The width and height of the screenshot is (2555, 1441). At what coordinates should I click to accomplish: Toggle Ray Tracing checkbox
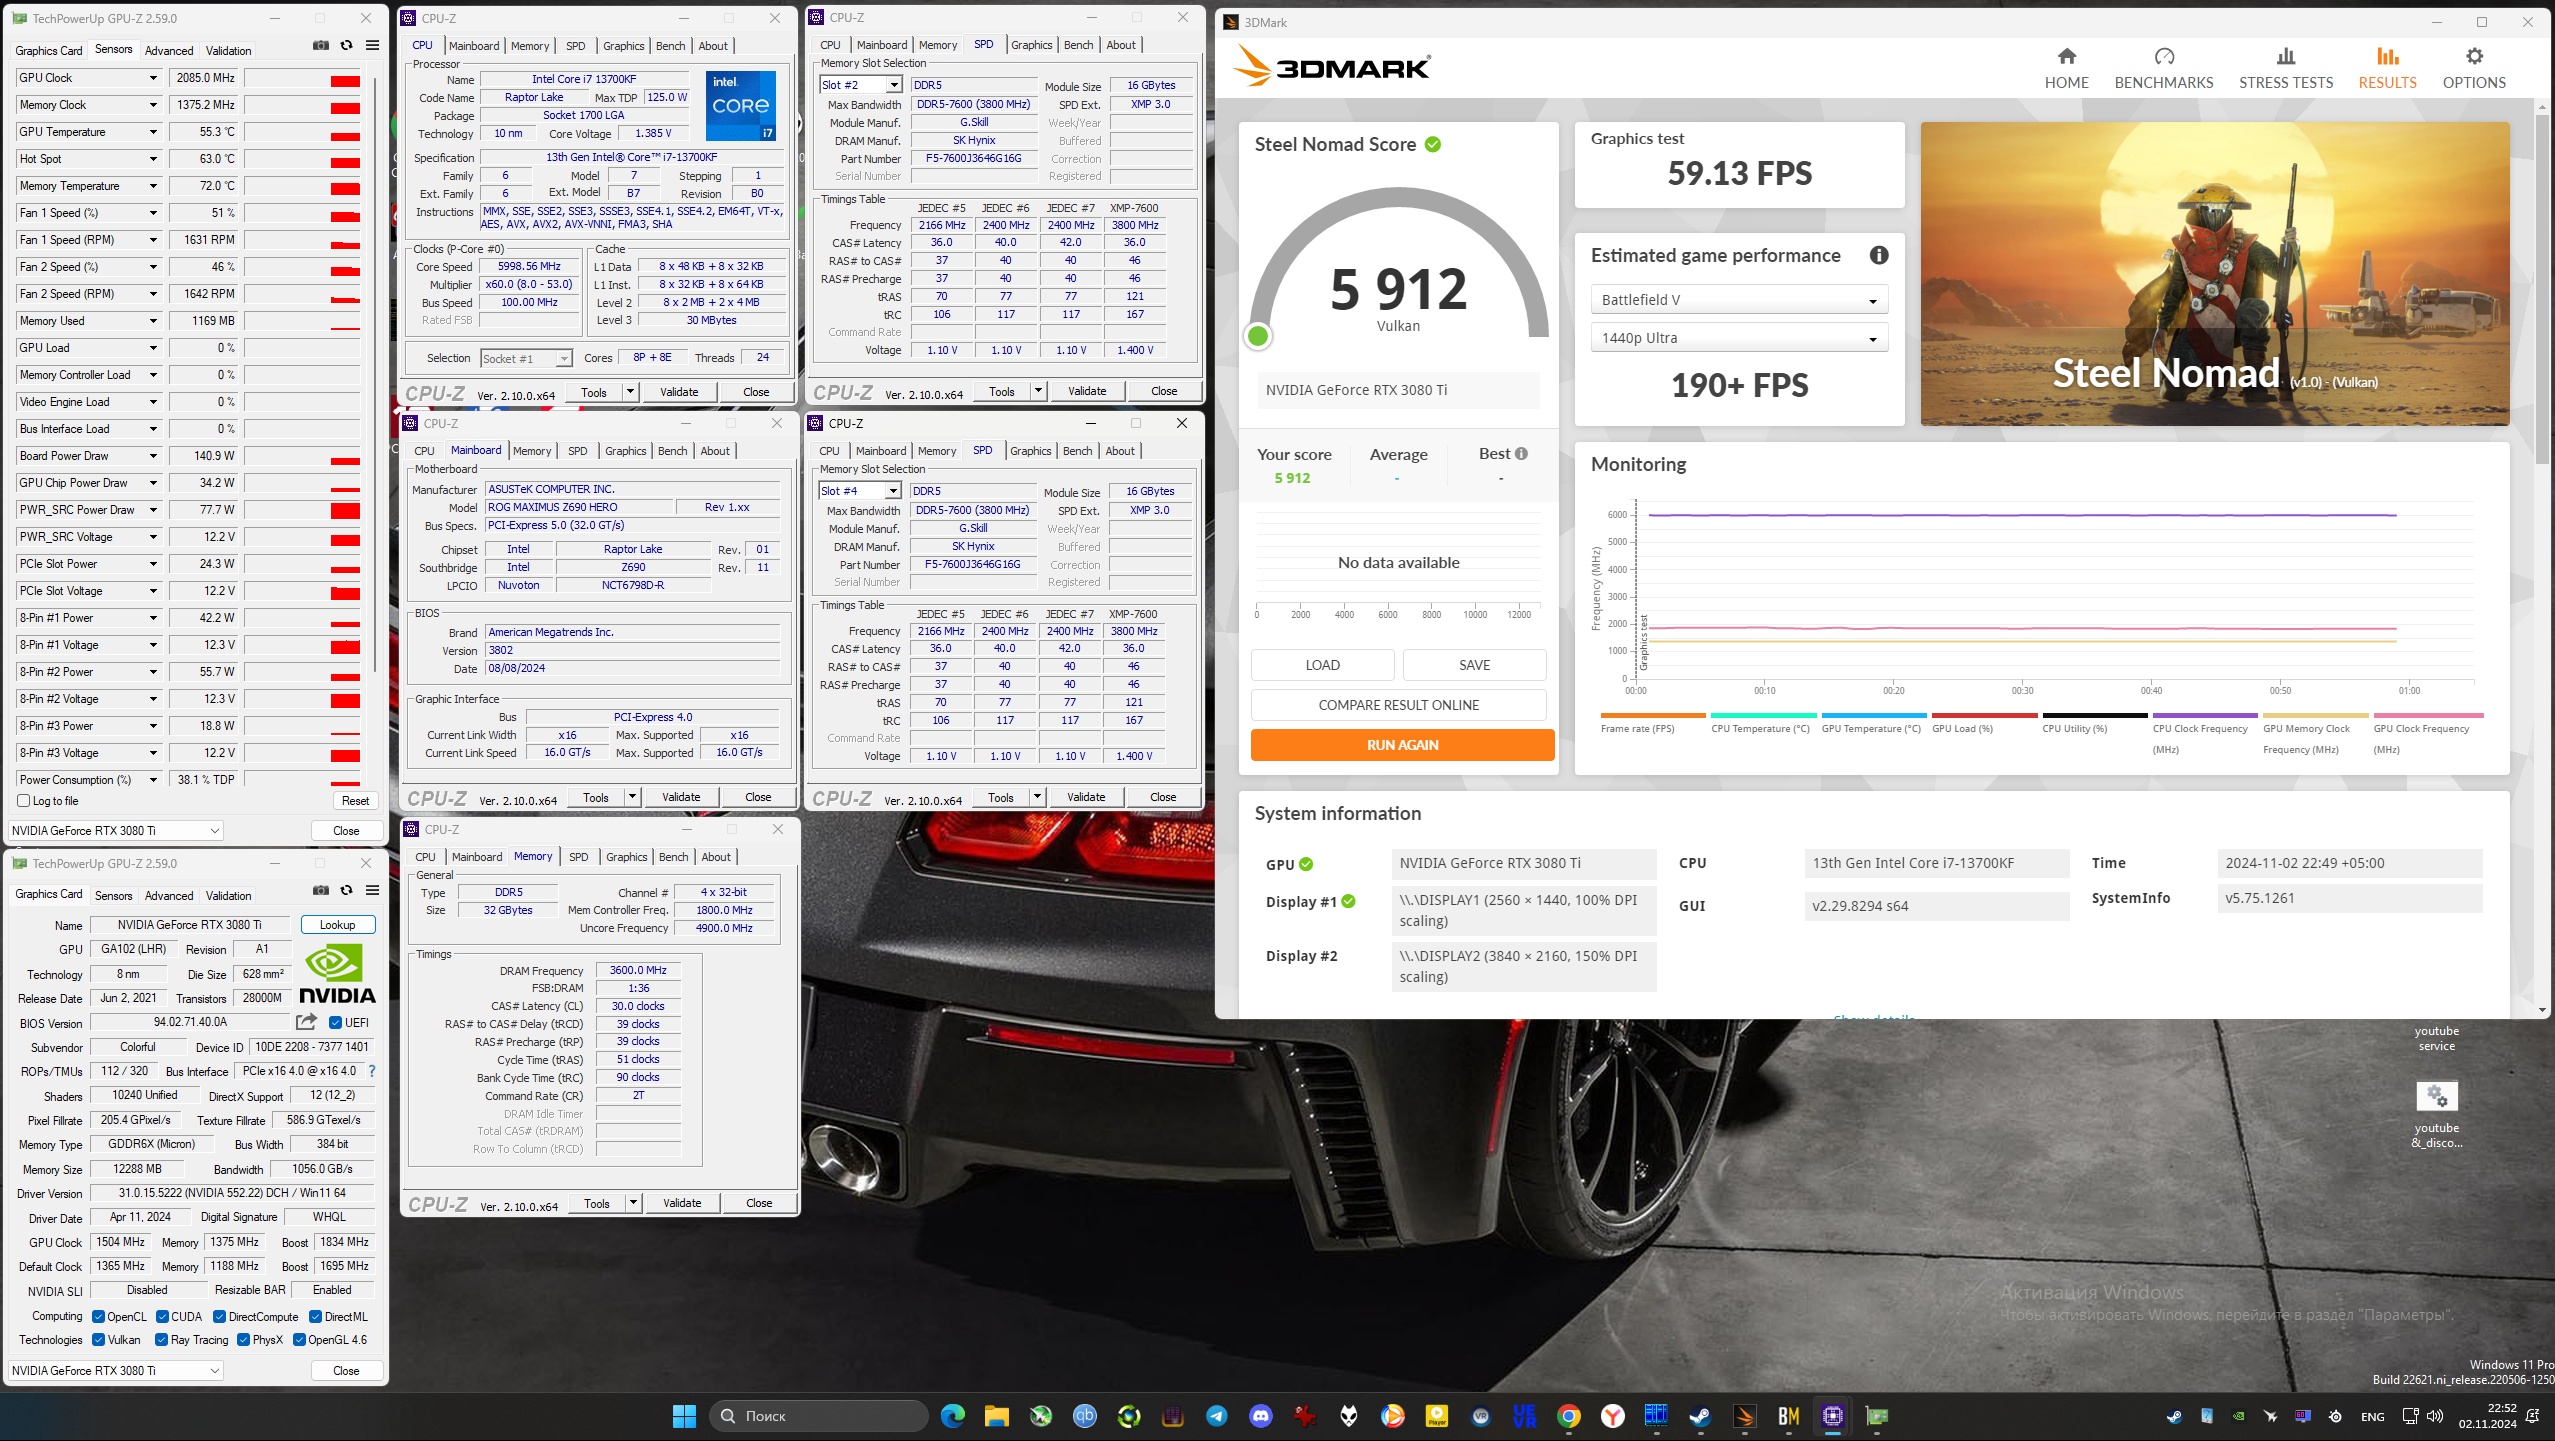point(161,1340)
